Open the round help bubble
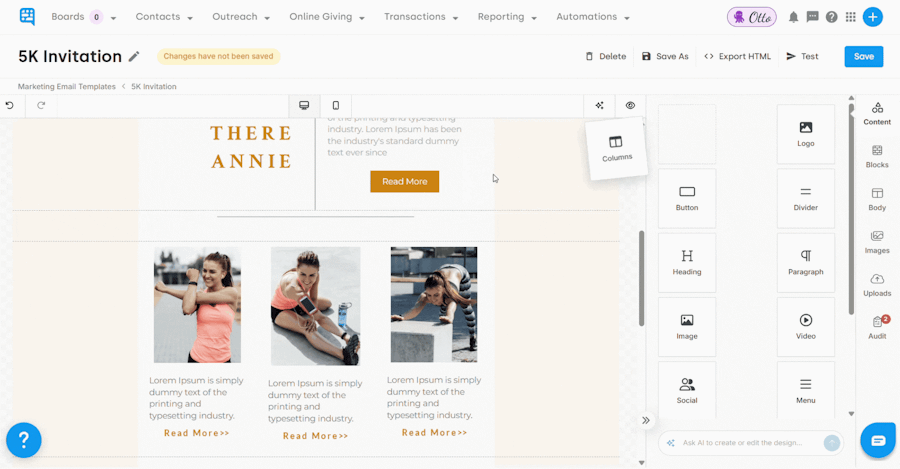900x469 pixels. [x=24, y=440]
